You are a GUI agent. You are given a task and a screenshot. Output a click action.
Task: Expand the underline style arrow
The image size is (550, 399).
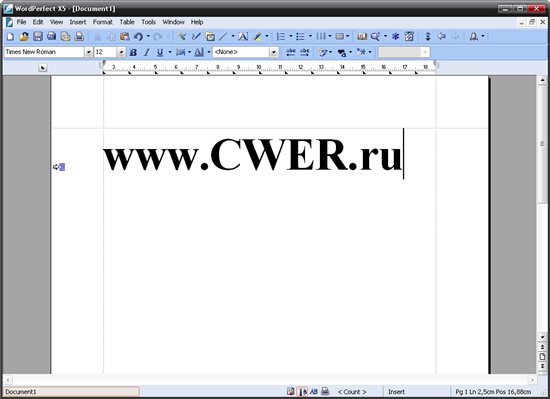170,53
